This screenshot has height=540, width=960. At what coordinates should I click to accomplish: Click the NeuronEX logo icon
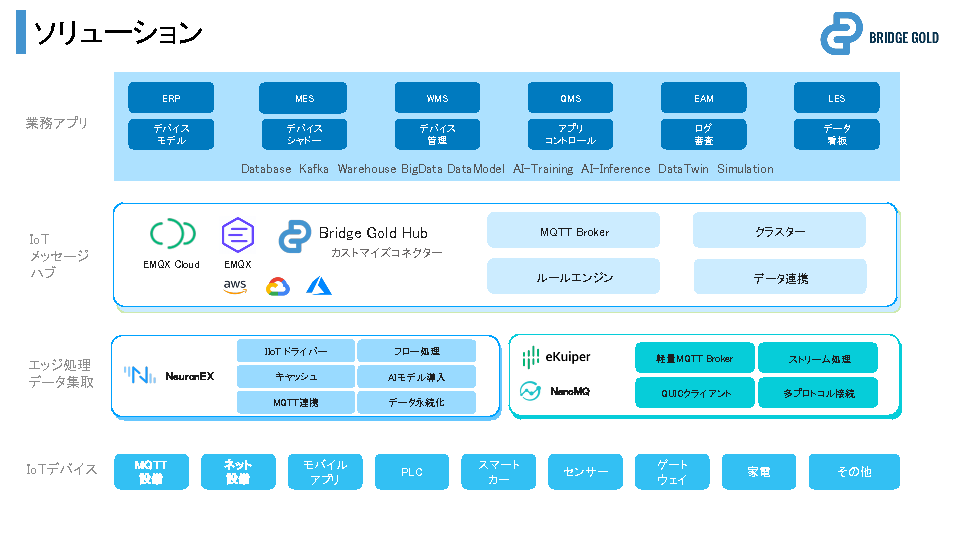(139, 376)
